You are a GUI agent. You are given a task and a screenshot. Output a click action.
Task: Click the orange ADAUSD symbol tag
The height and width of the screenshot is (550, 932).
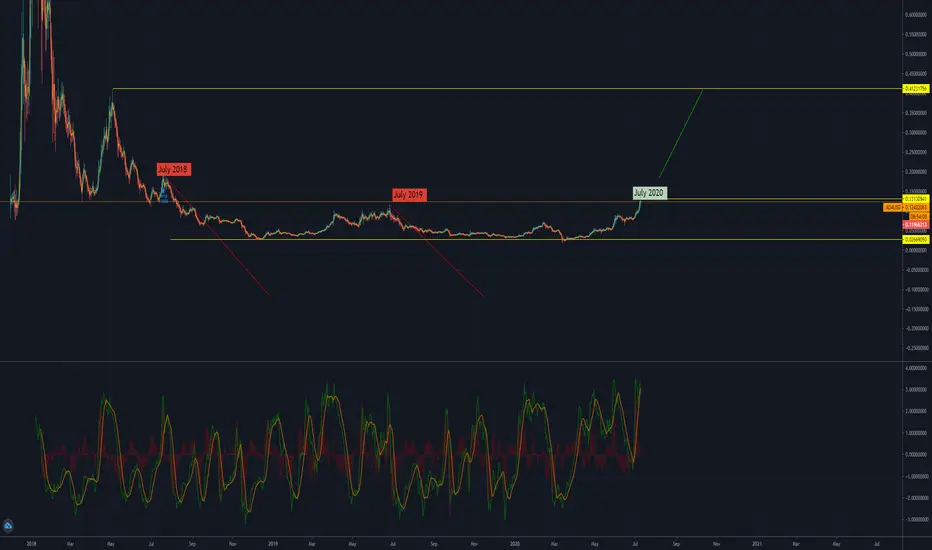point(893,208)
